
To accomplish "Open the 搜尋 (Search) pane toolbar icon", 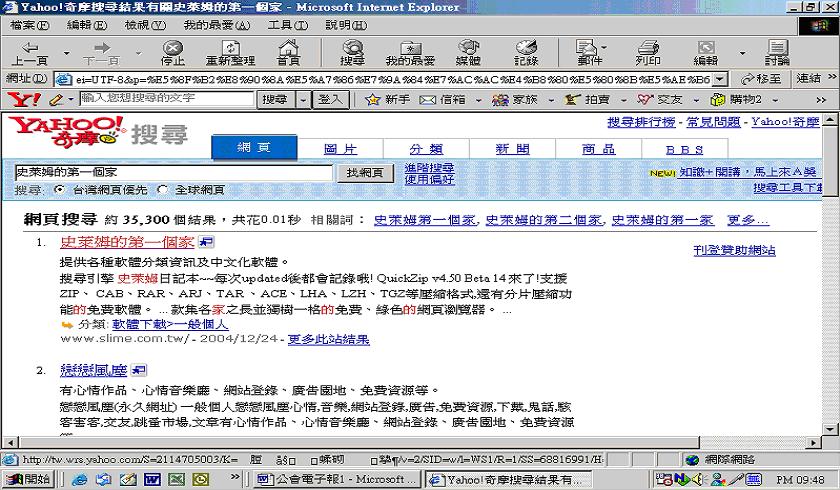I will (352, 52).
